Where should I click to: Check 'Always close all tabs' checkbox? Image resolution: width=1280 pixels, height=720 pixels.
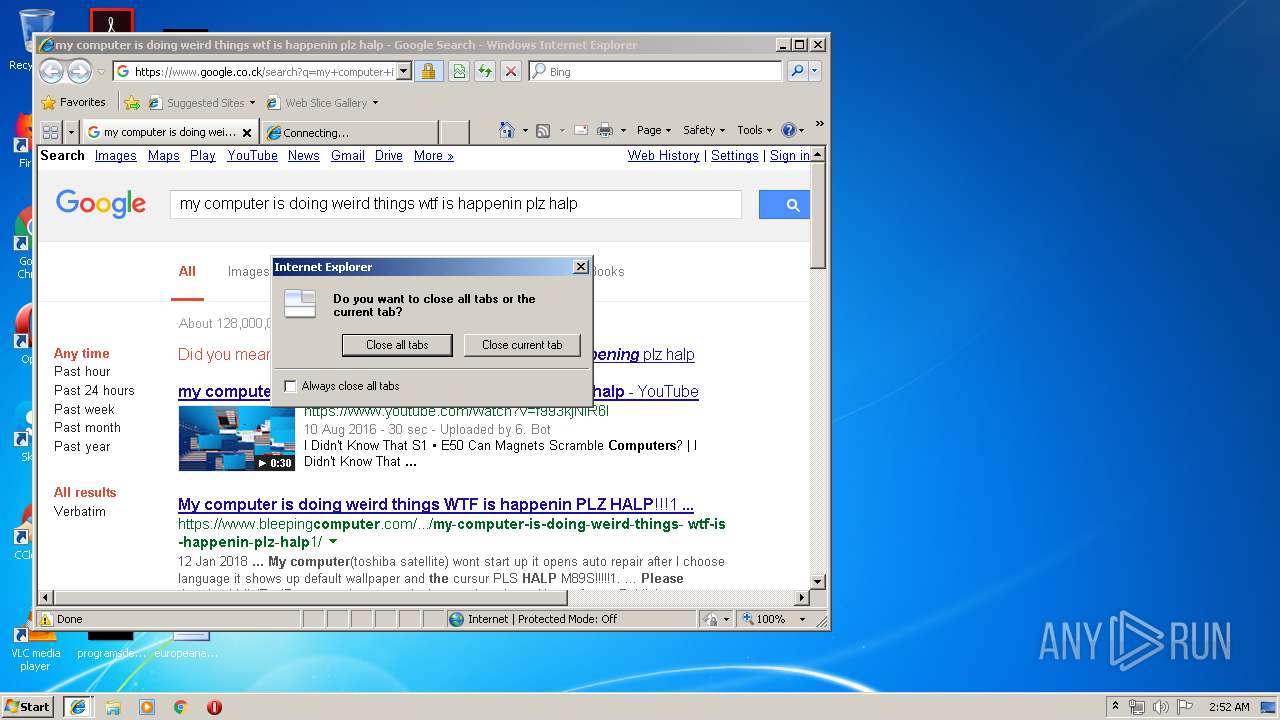coord(291,386)
